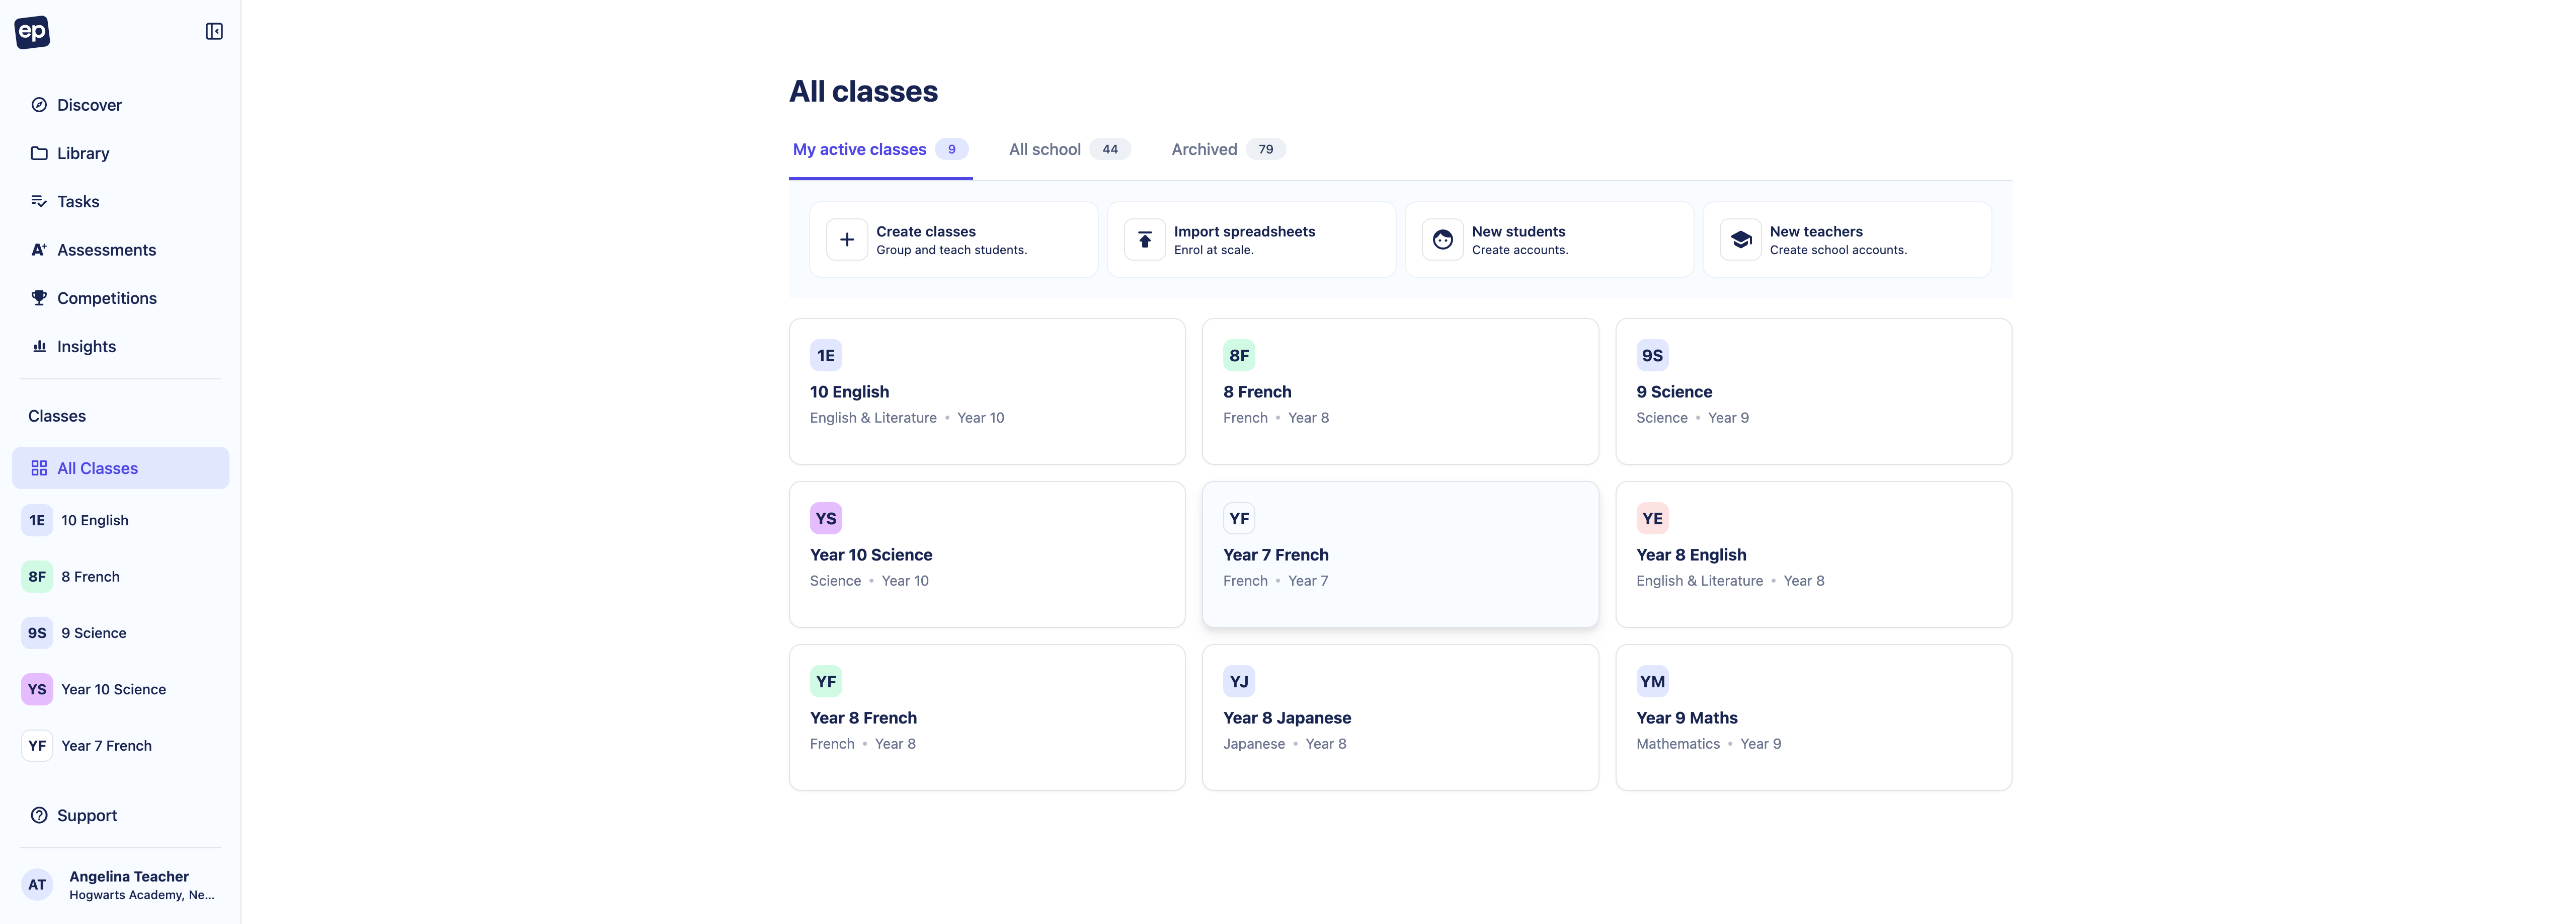Screen dimensions: 2560x924
Task: Open Assessments from the sidebar
Action: coord(106,250)
